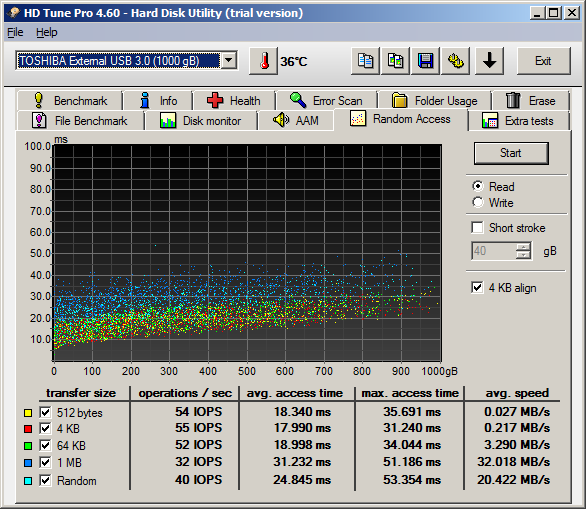586x509 pixels.
Task: Click the thermometer temperature icon
Action: (x=264, y=61)
